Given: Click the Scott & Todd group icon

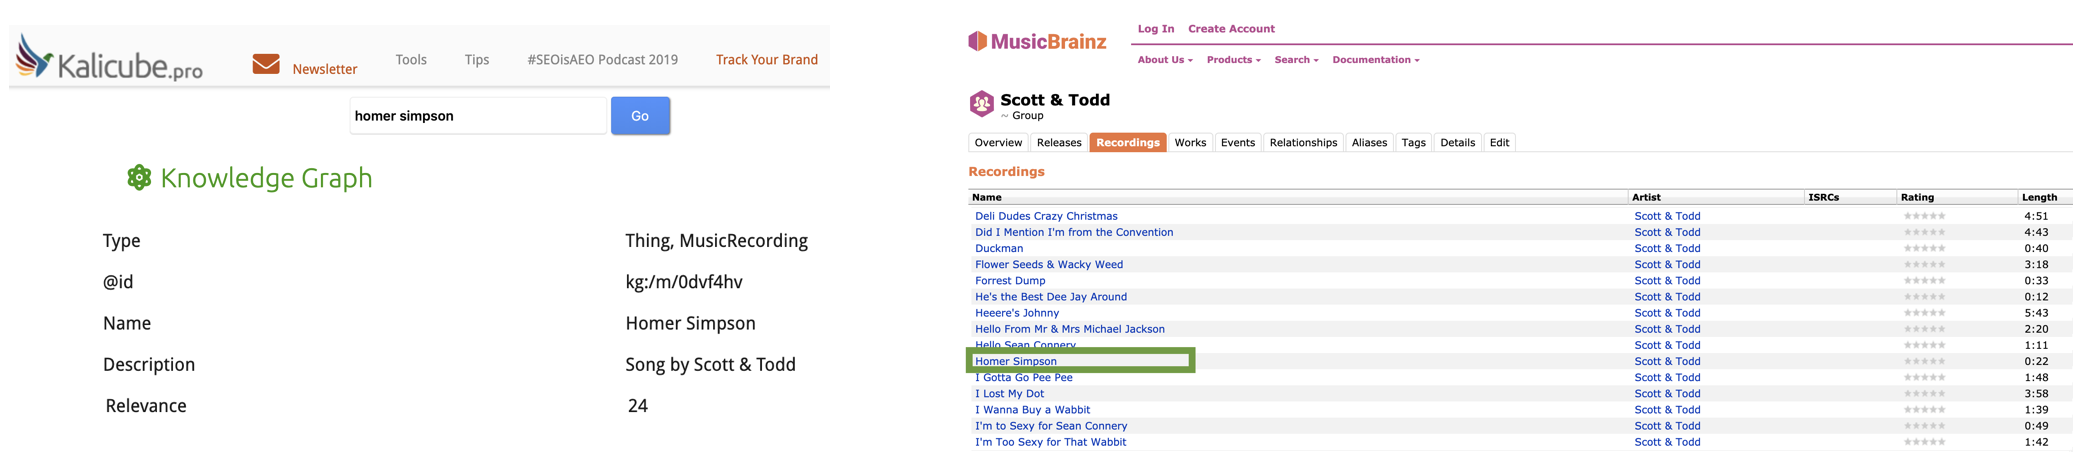Looking at the screenshot, I should click(982, 104).
